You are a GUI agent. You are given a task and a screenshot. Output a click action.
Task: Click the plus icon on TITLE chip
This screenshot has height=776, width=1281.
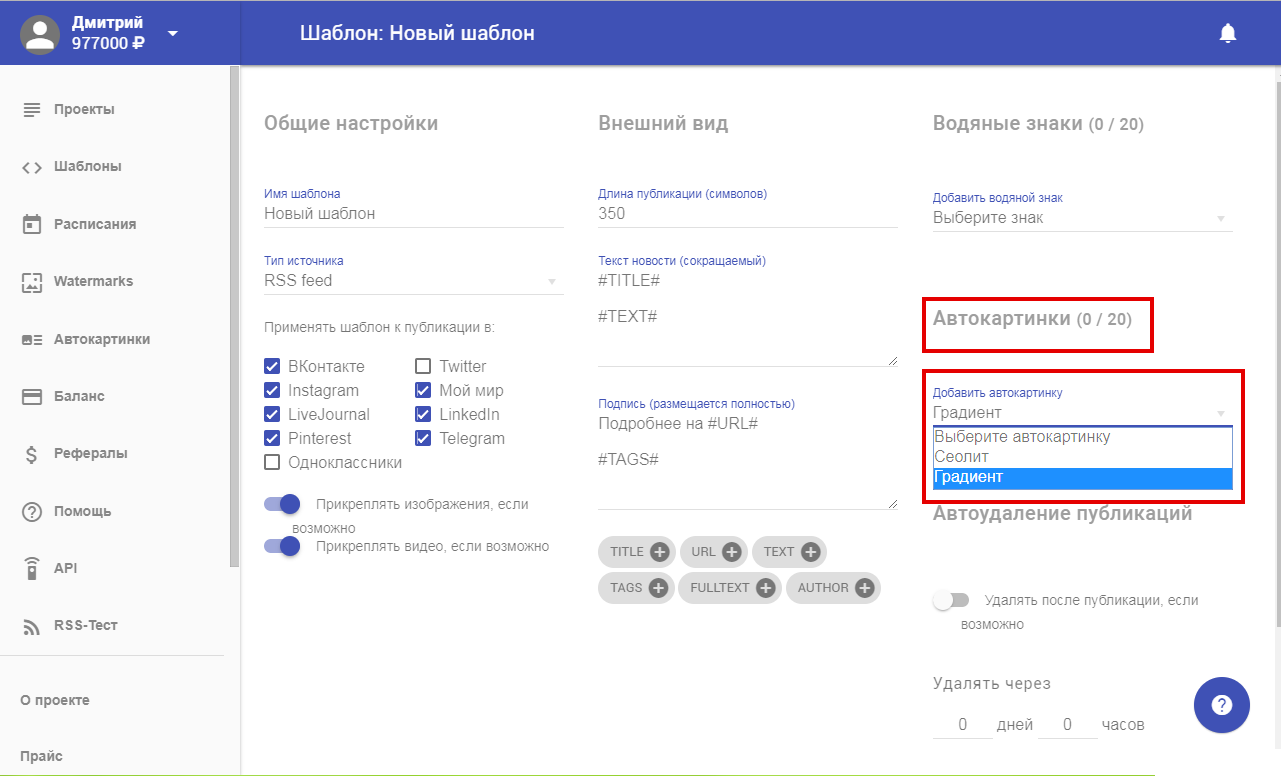click(x=659, y=552)
